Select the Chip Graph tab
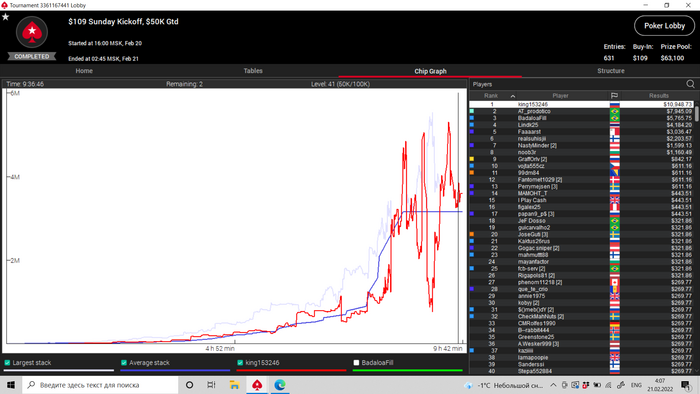This screenshot has height=394, width=700. 430,71
